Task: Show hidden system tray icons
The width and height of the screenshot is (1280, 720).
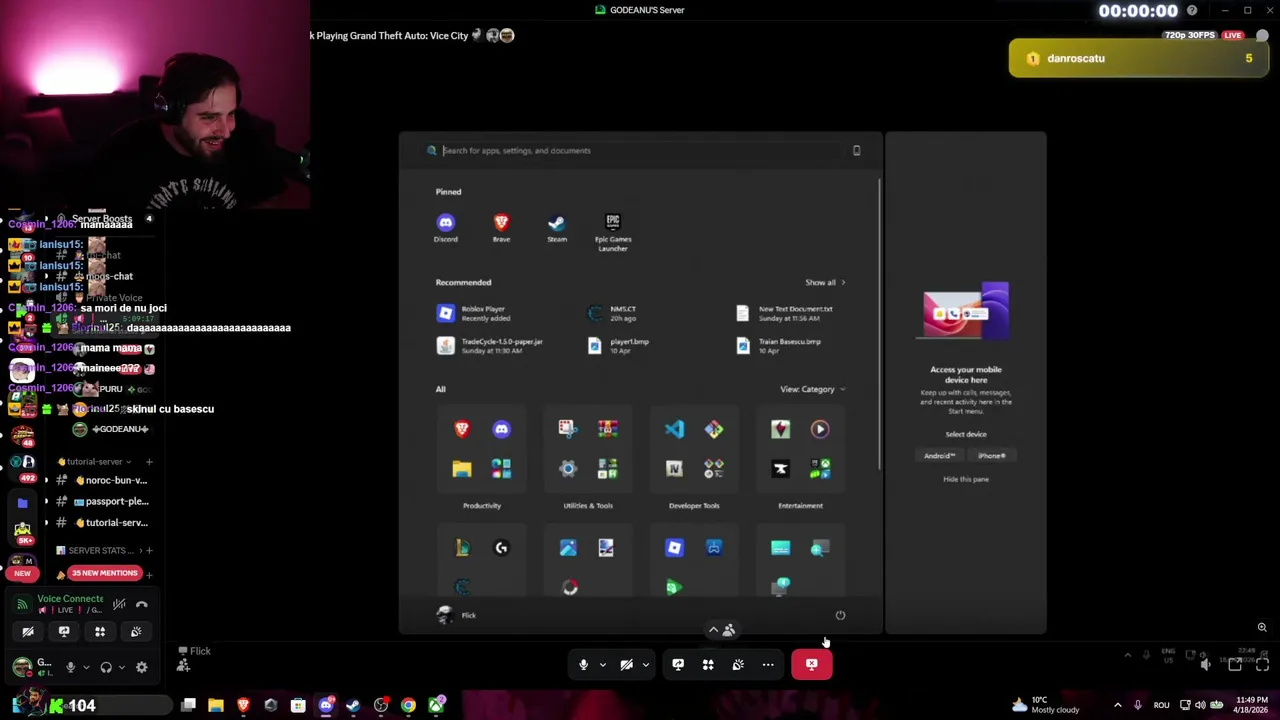Action: (1118, 705)
